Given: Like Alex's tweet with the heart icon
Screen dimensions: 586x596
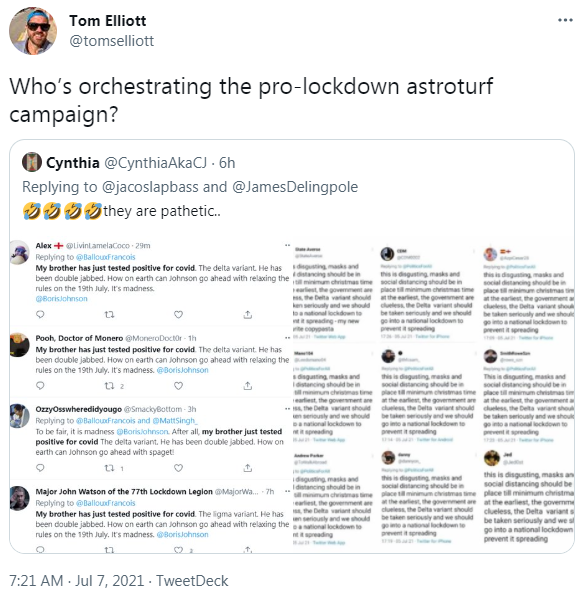Looking at the screenshot, I should [x=178, y=314].
